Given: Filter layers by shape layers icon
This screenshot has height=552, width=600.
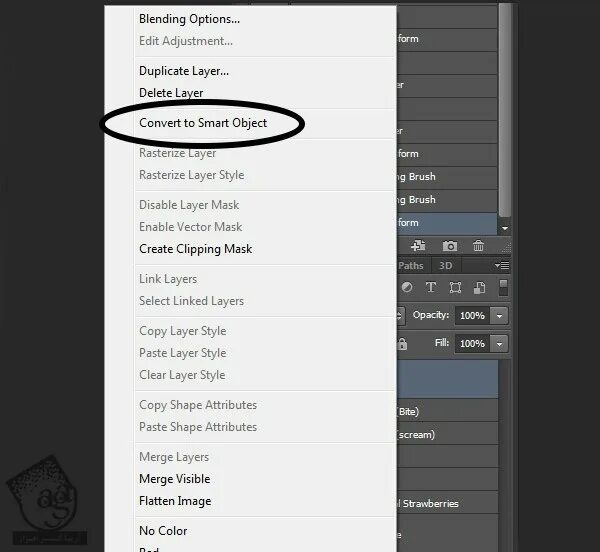Looking at the screenshot, I should click(455, 287).
